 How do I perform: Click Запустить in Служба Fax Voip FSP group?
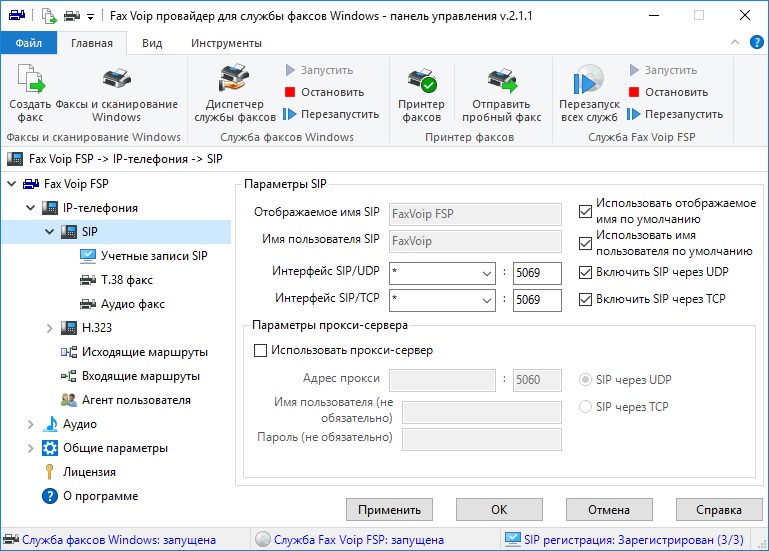tap(663, 70)
